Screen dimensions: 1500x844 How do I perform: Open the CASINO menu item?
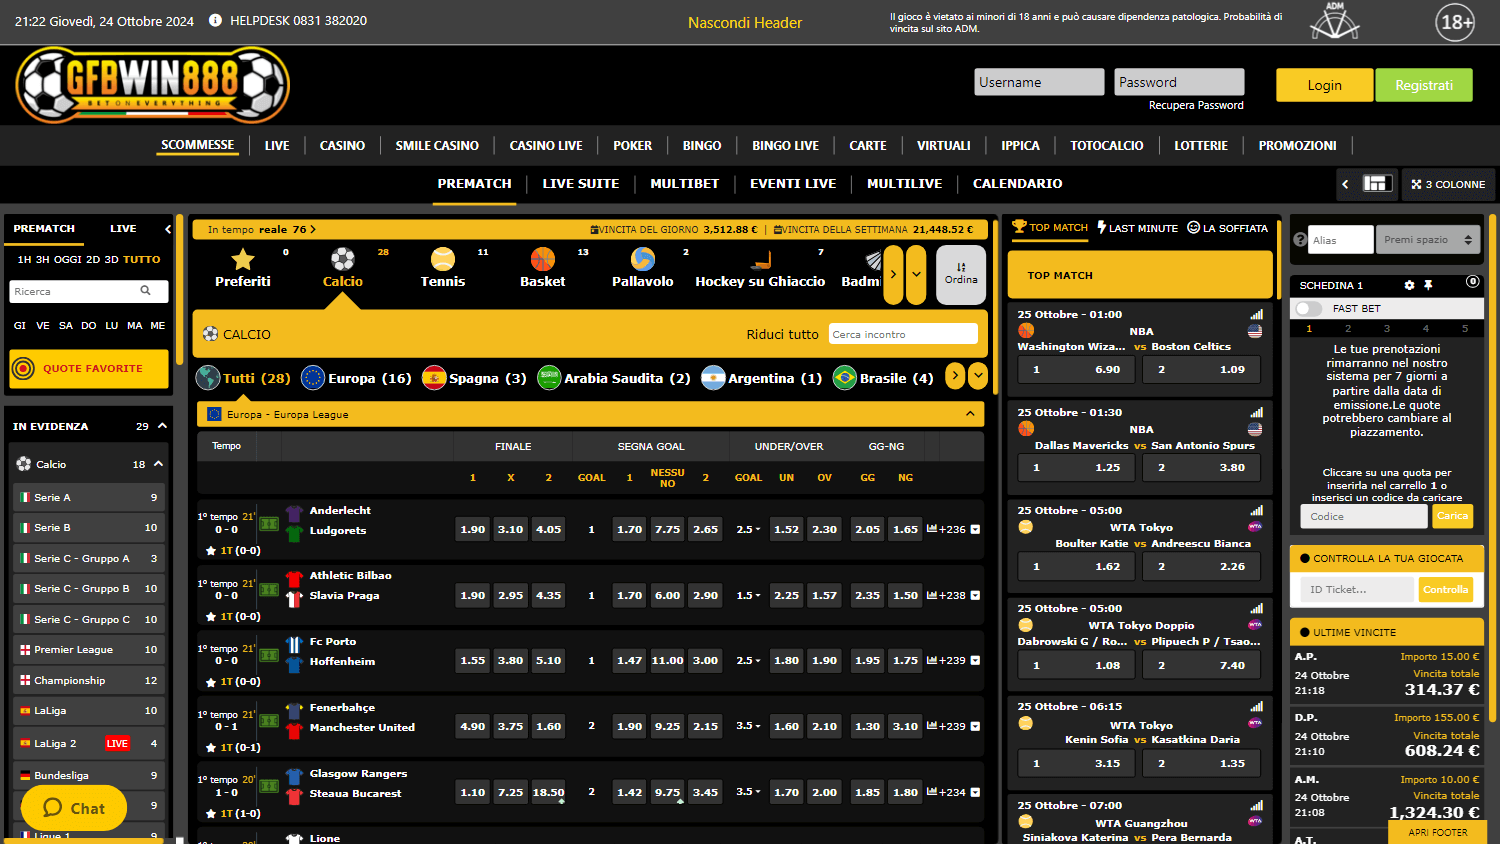click(342, 145)
